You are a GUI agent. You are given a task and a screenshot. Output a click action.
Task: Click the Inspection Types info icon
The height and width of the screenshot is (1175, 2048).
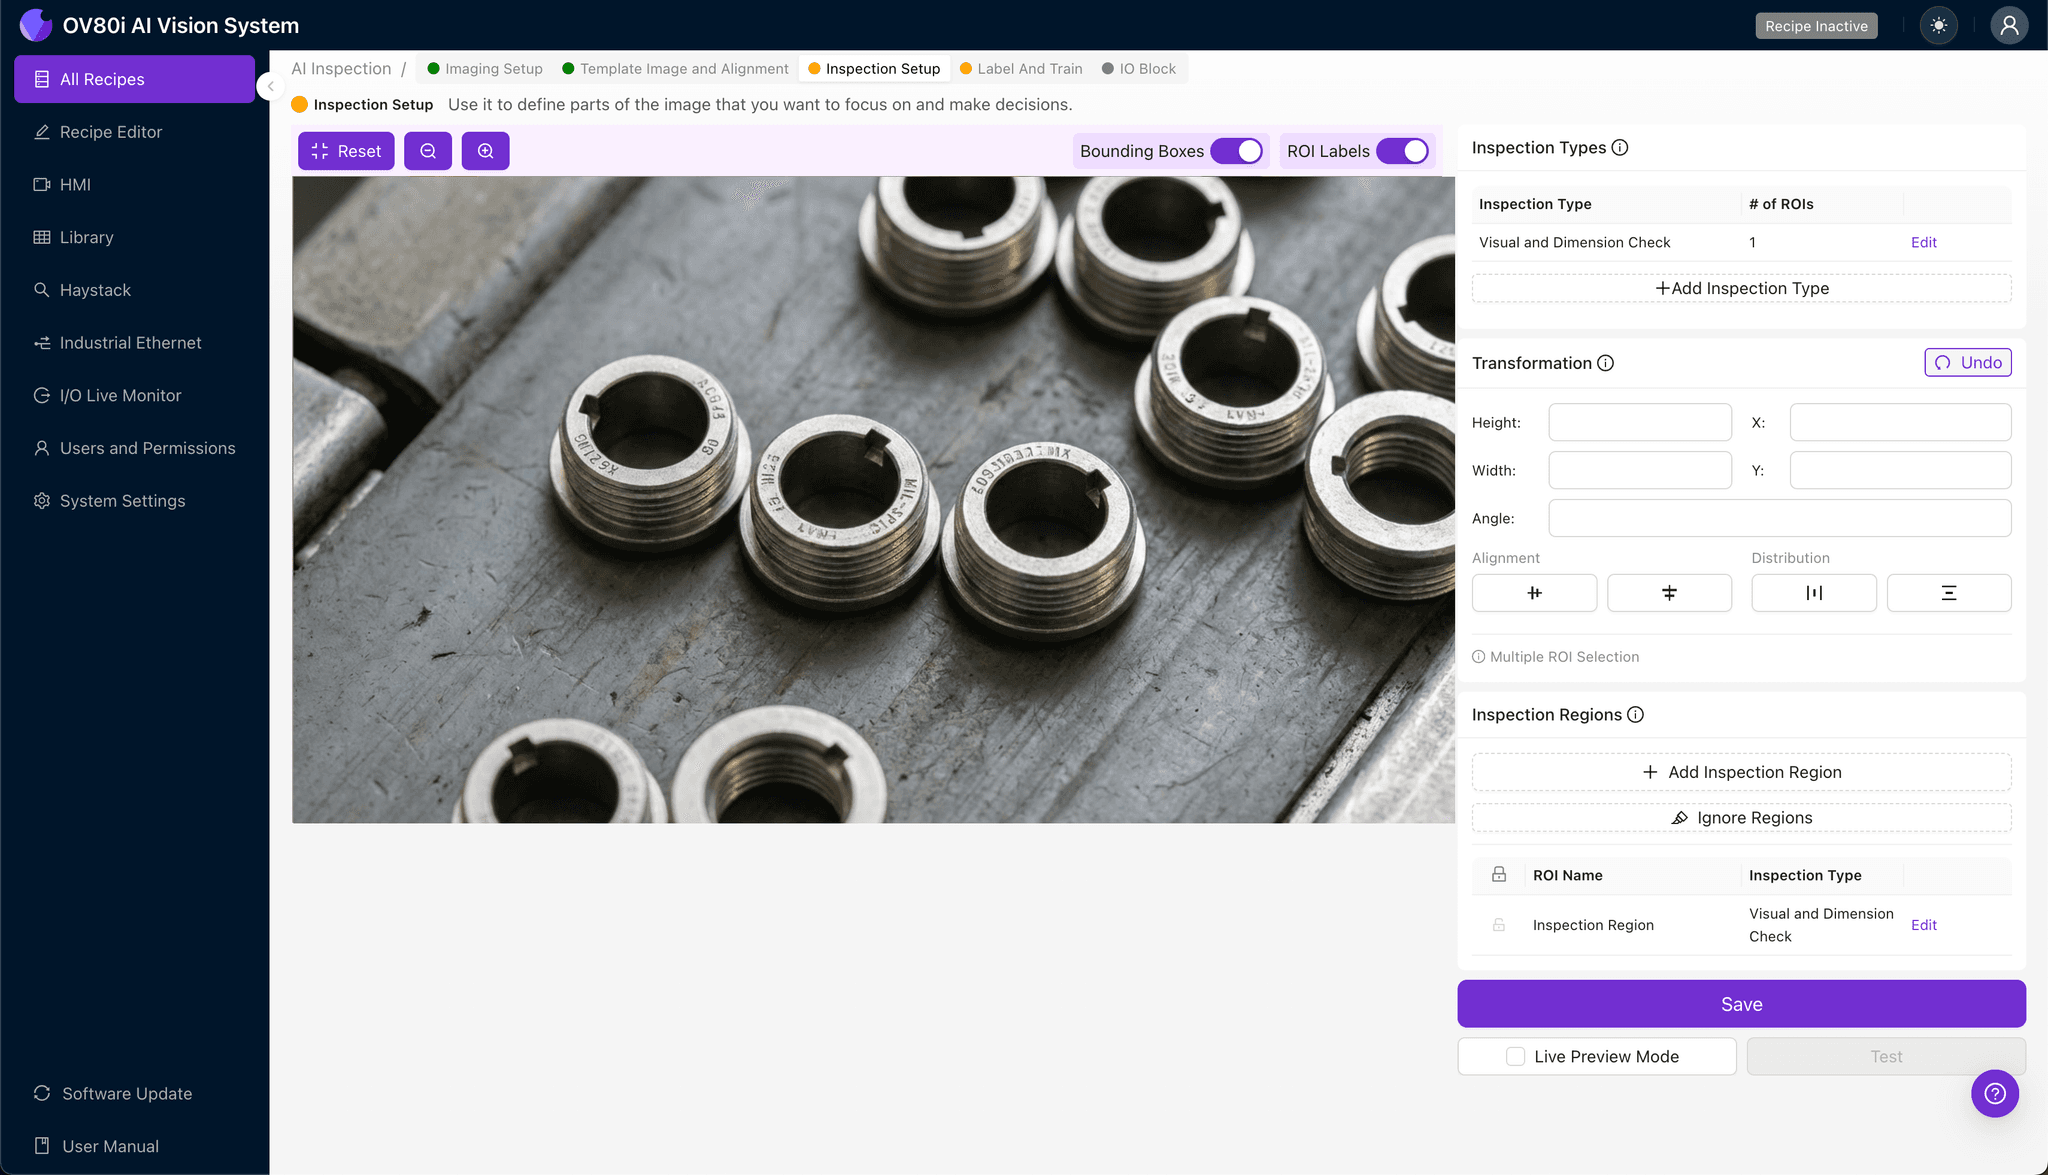[1620, 148]
